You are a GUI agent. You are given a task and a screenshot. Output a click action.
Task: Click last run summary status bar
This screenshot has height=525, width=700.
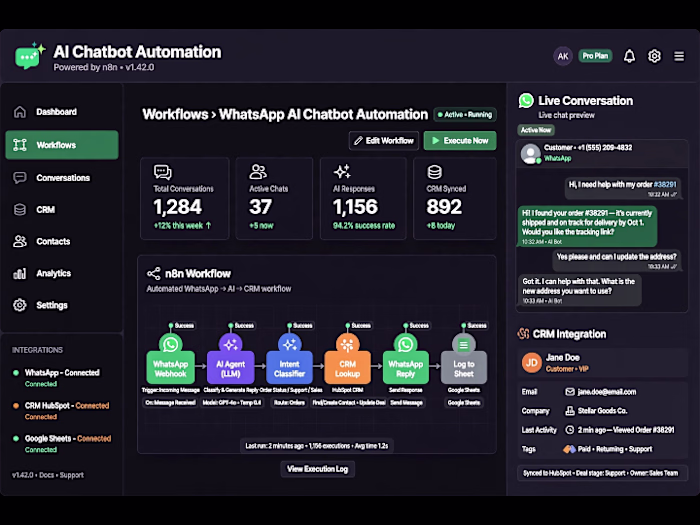tap(317, 446)
